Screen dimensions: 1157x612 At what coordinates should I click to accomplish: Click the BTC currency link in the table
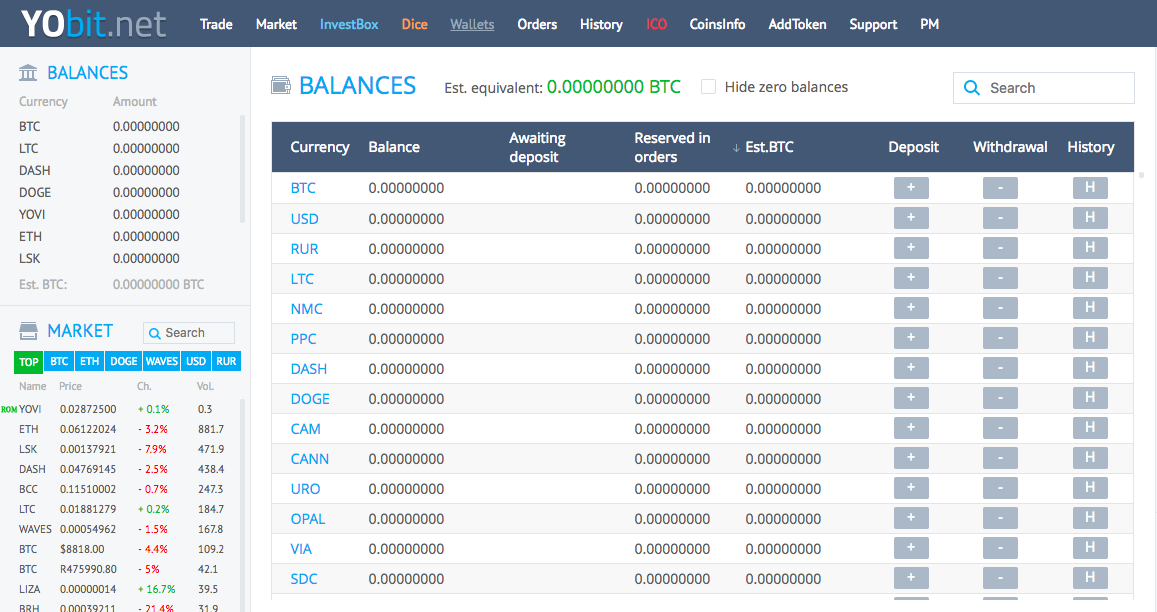pyautogui.click(x=303, y=188)
